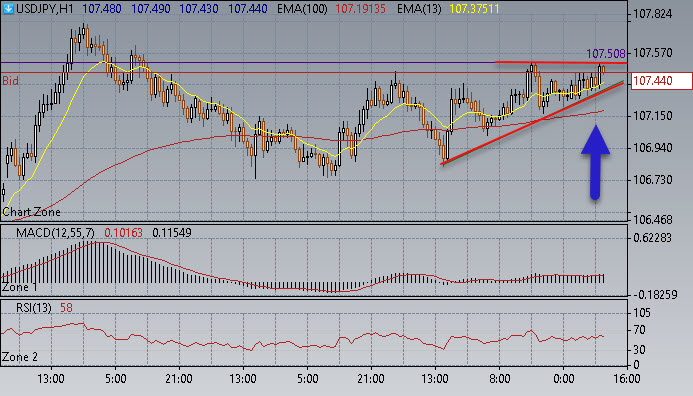Select the Chart Zone label
The width and height of the screenshot is (693, 396).
(31, 212)
